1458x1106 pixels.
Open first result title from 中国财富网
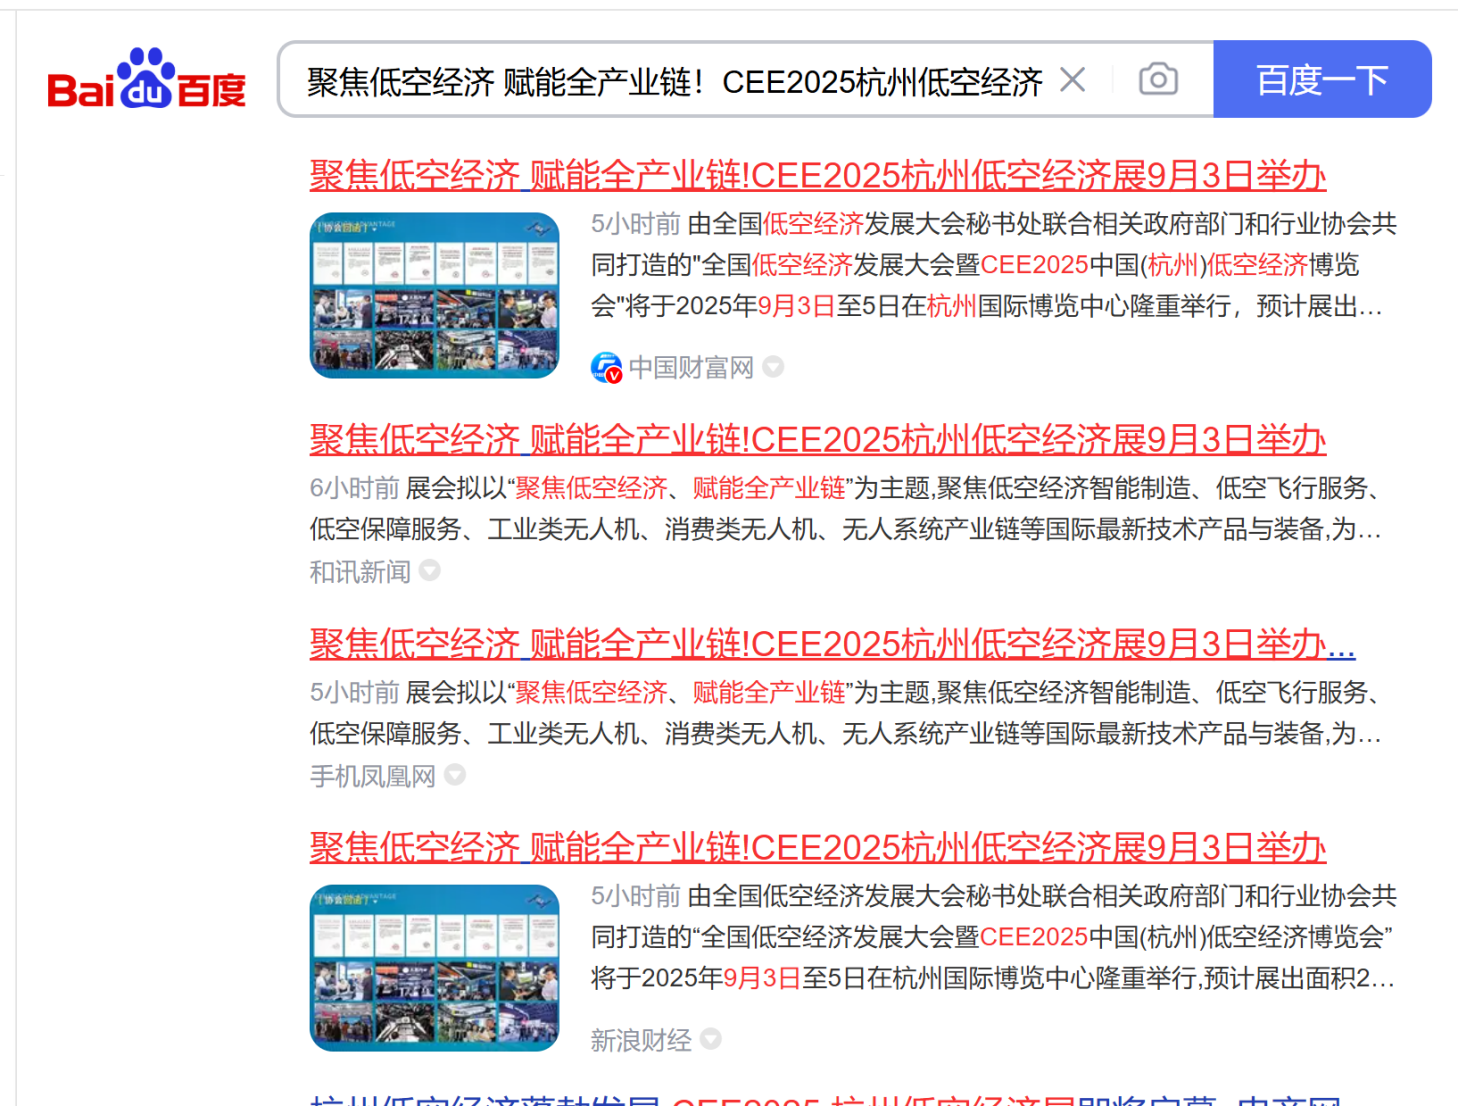coord(817,176)
